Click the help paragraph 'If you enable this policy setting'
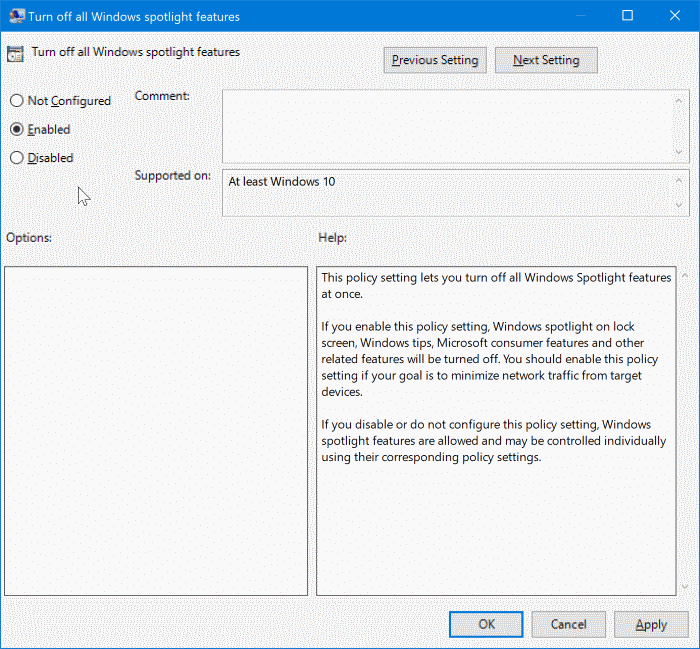 (x=490, y=359)
